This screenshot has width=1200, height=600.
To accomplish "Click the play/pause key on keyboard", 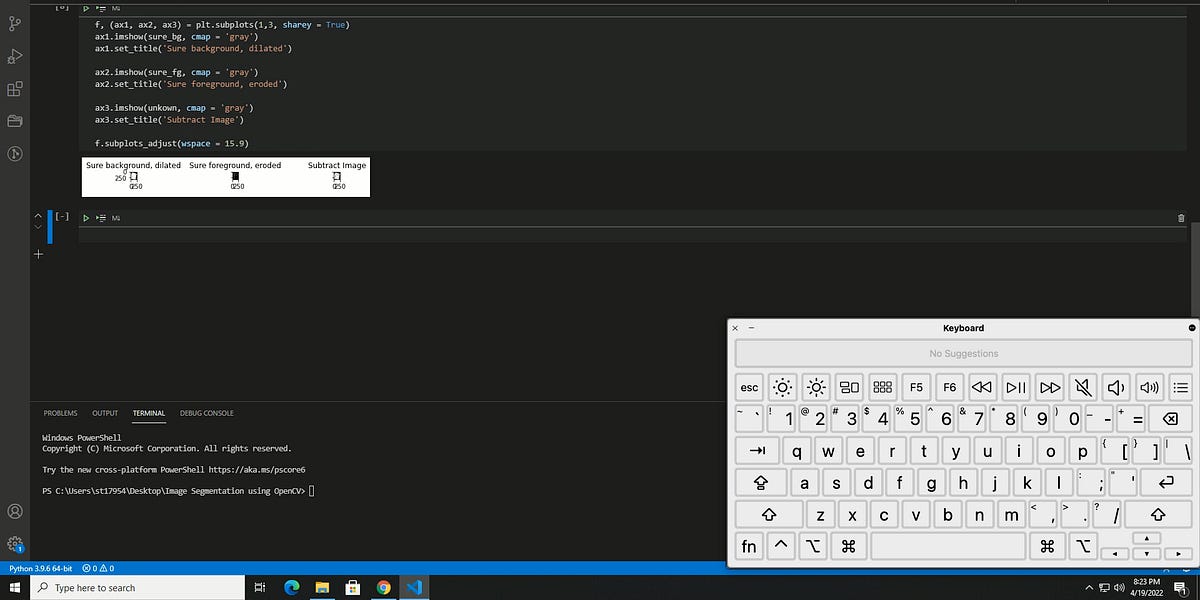I will click(x=1016, y=387).
